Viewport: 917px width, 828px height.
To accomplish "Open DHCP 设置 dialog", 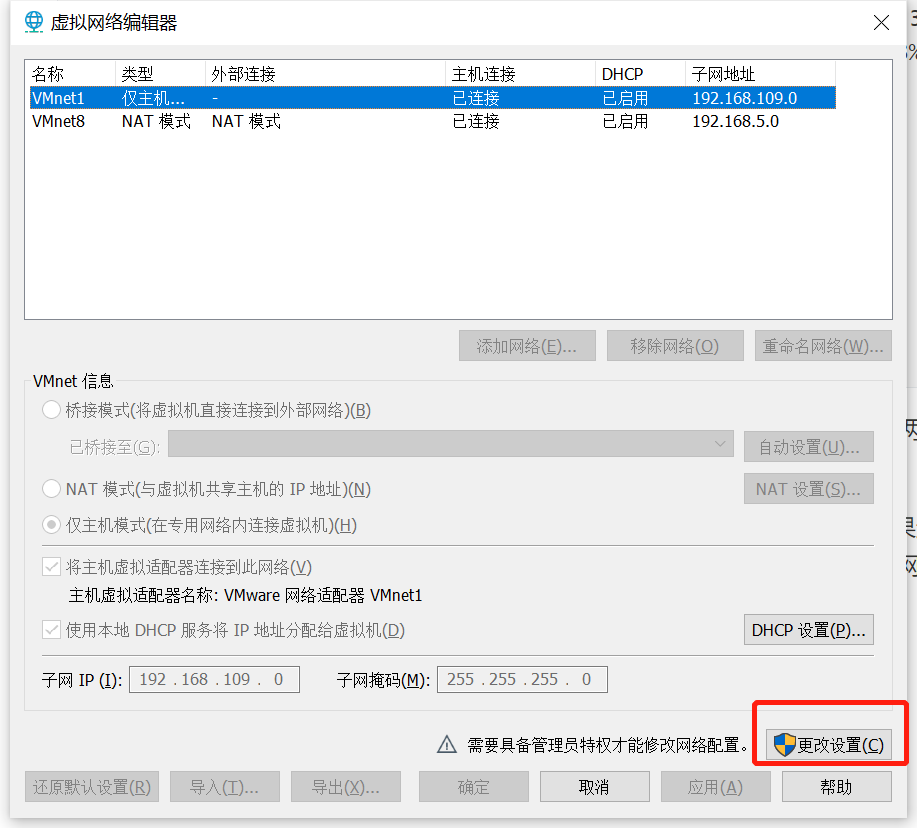I will tap(809, 630).
